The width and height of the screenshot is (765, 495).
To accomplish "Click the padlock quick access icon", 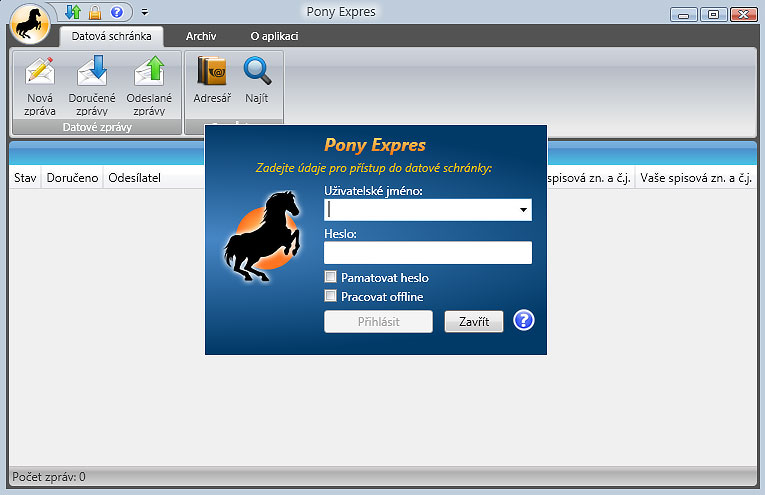I will tap(95, 12).
